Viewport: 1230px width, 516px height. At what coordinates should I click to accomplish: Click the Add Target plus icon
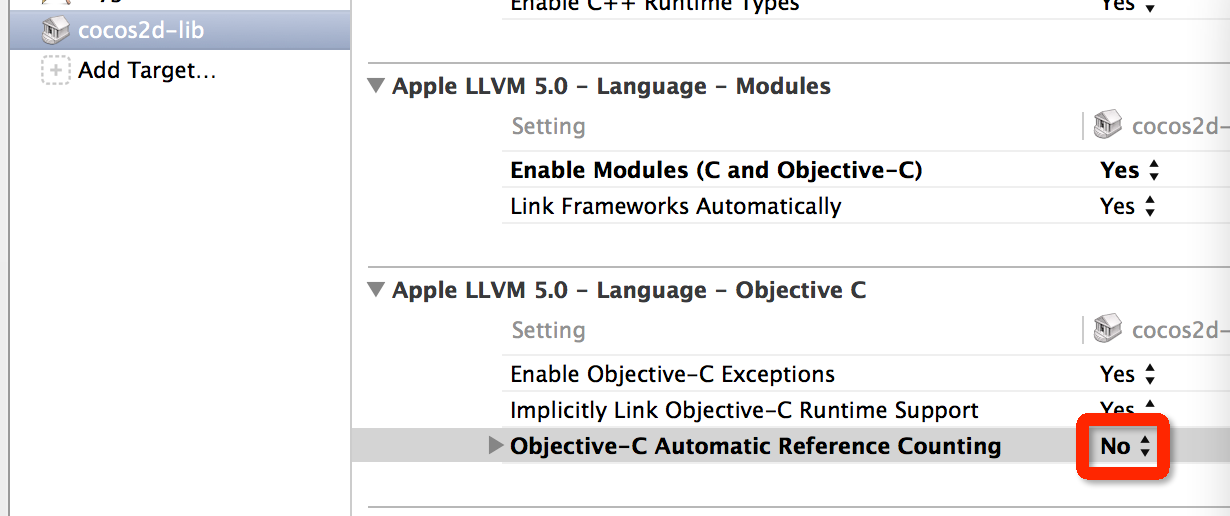pos(55,70)
